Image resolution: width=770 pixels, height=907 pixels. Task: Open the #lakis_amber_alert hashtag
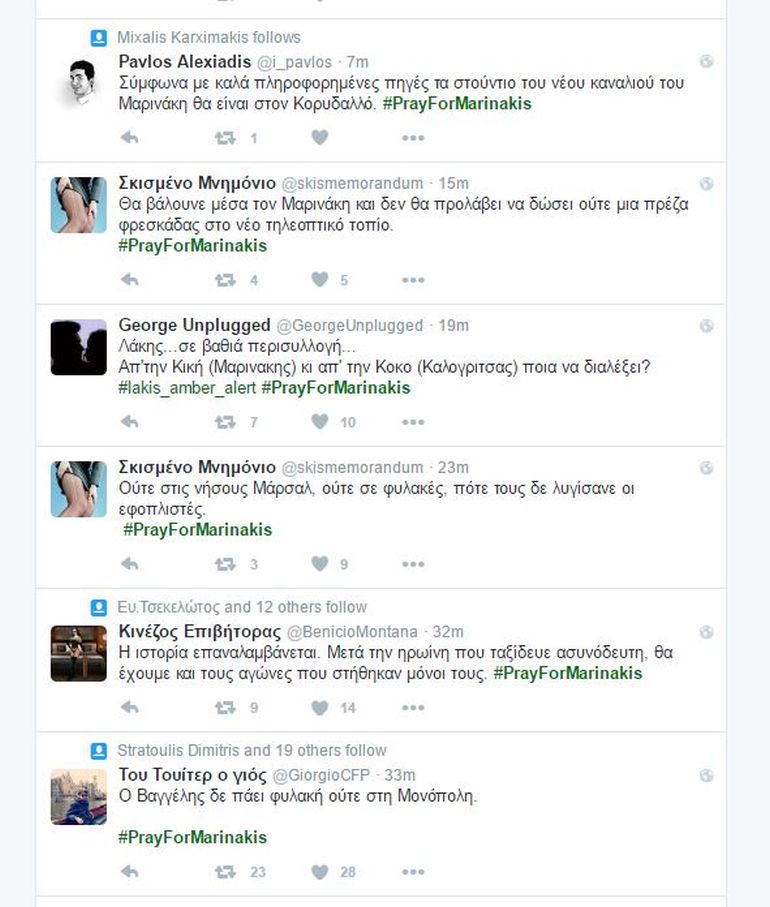click(x=187, y=388)
